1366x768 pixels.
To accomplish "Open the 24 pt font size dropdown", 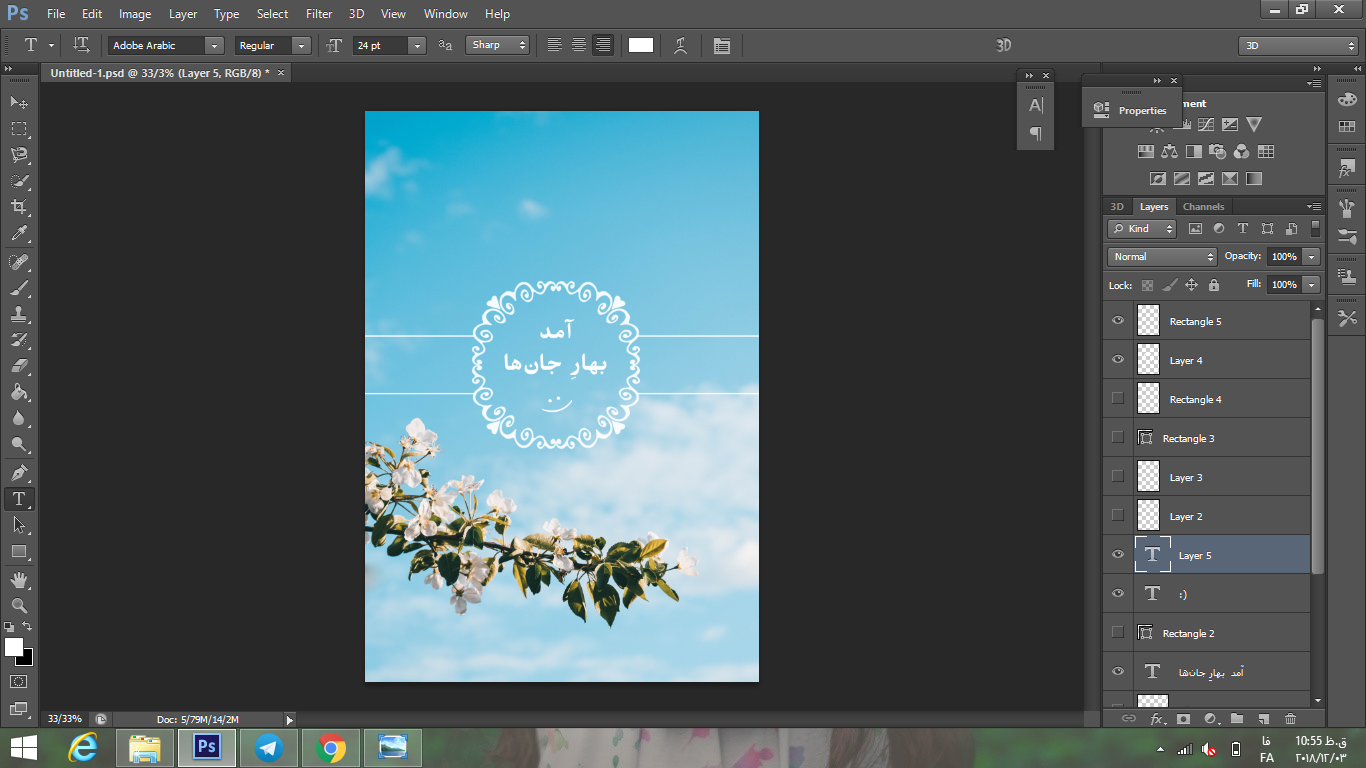I will 417,45.
